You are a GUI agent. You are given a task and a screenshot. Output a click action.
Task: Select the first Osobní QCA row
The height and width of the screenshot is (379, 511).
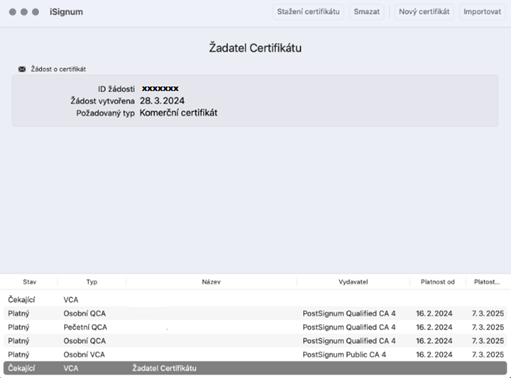click(255, 313)
